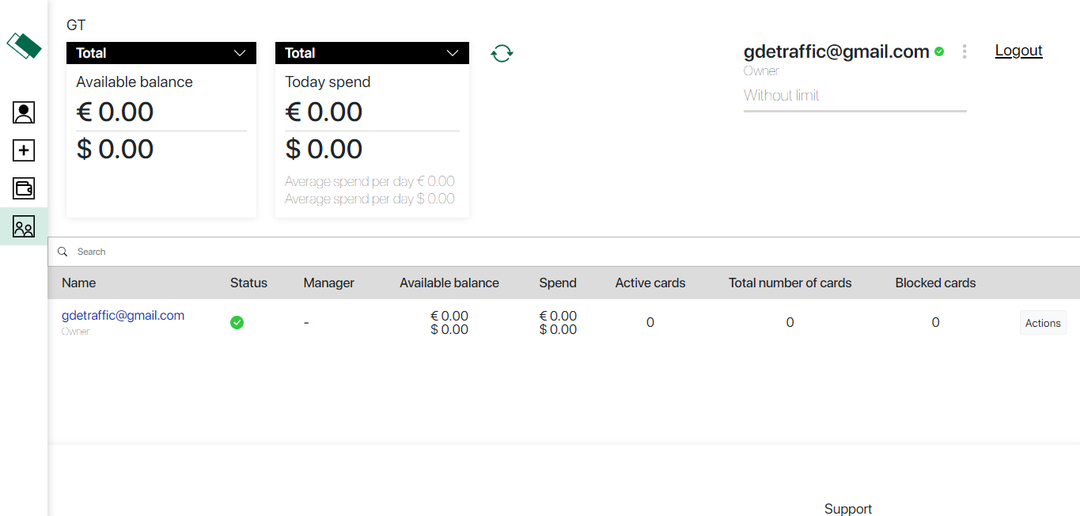Click the plus icon in sidebar

24,150
